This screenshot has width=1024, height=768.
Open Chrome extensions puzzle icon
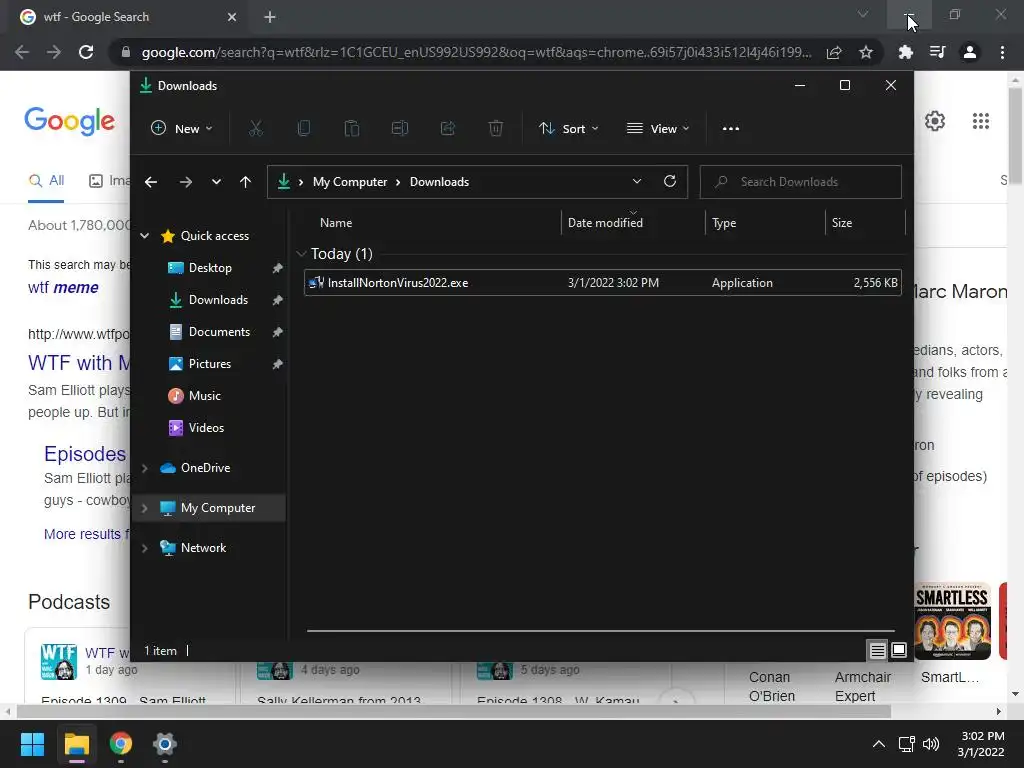[x=906, y=52]
